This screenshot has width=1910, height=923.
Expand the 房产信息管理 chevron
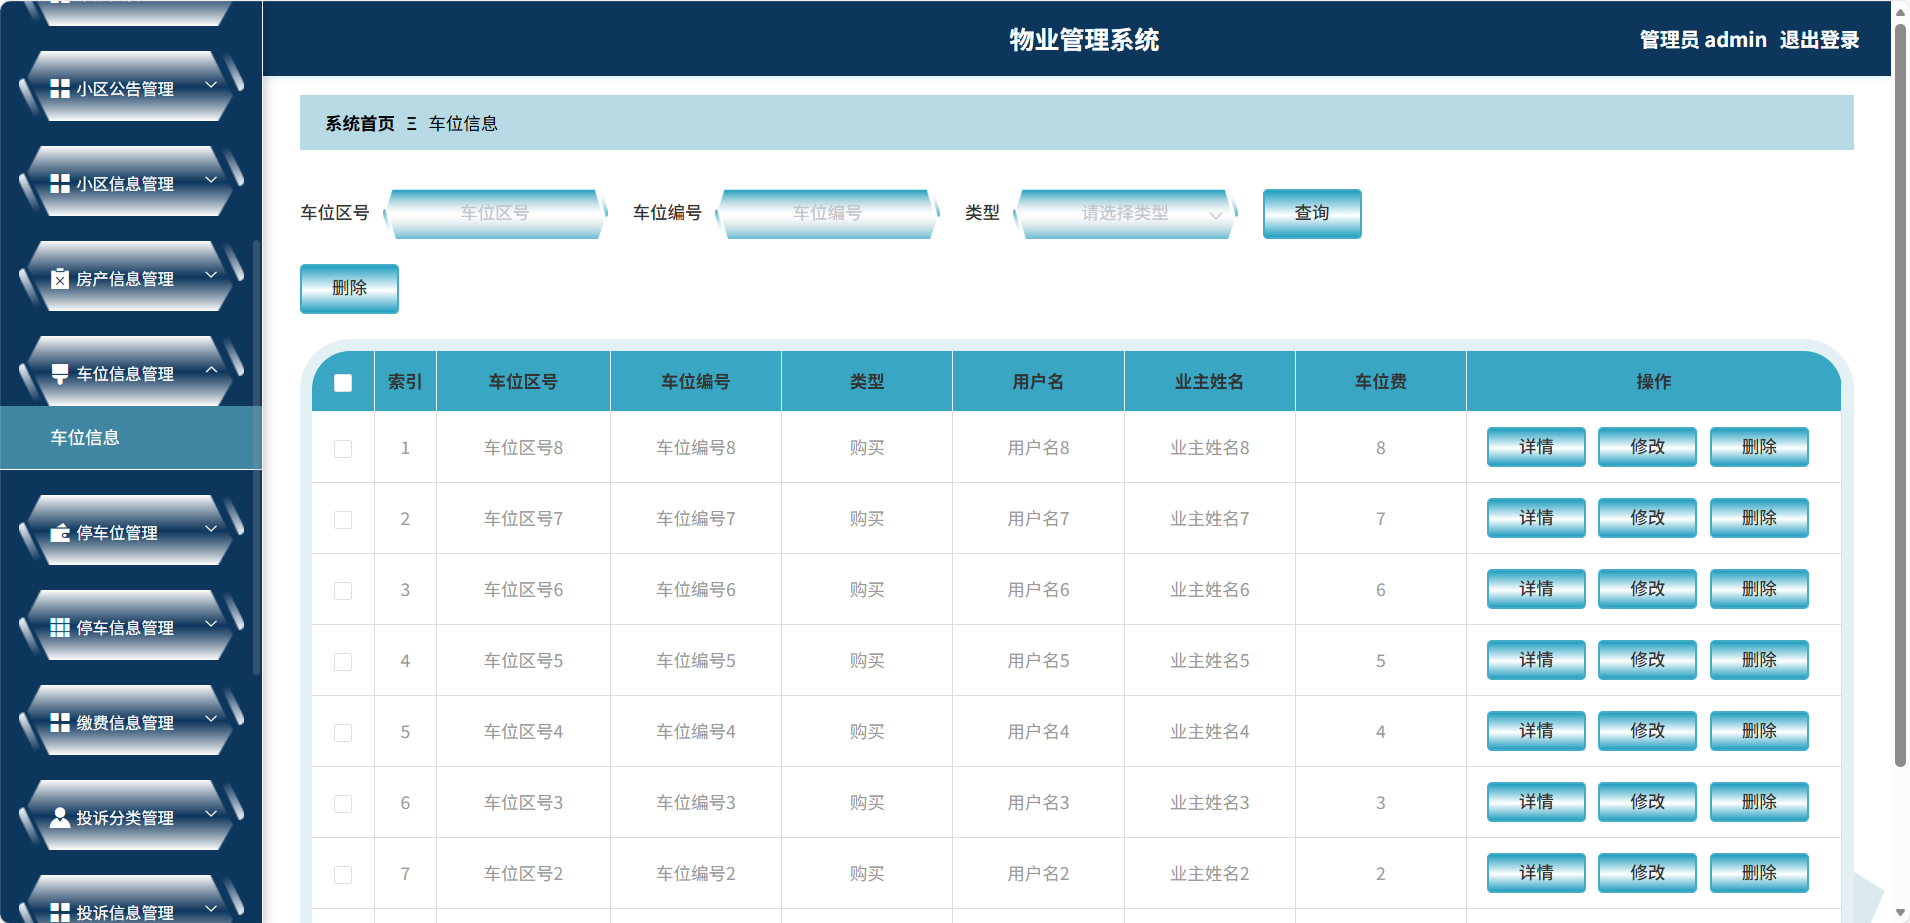[211, 275]
